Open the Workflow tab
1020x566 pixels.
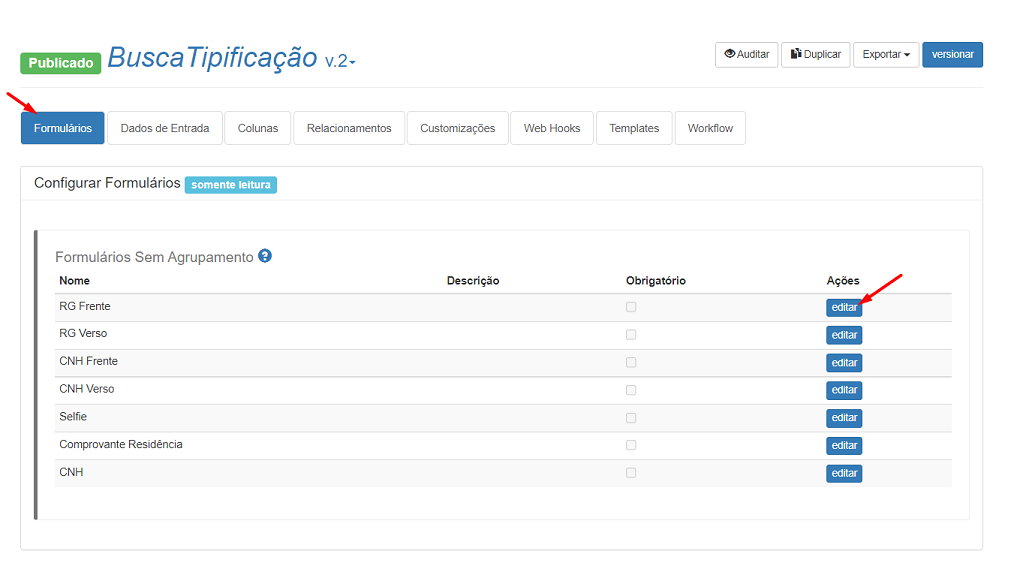tap(710, 128)
